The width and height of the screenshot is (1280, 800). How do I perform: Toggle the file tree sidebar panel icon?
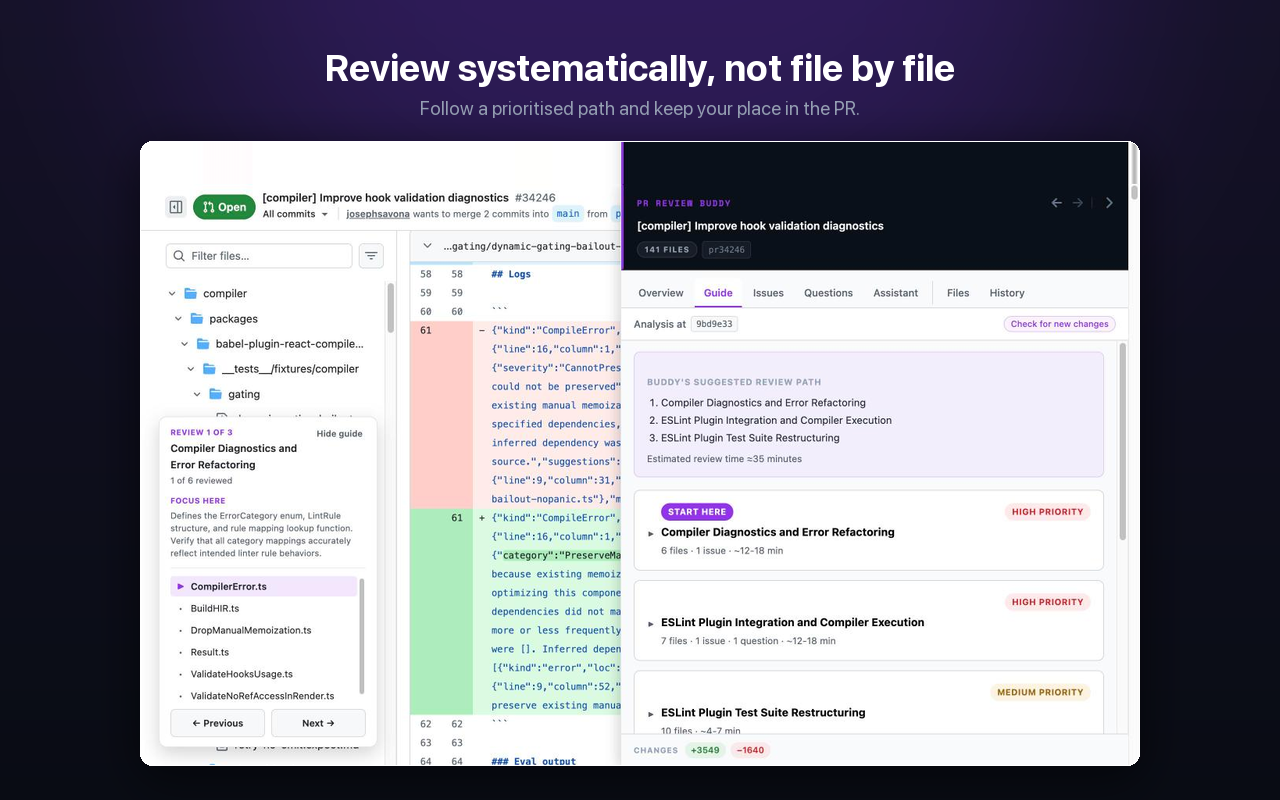(x=176, y=207)
